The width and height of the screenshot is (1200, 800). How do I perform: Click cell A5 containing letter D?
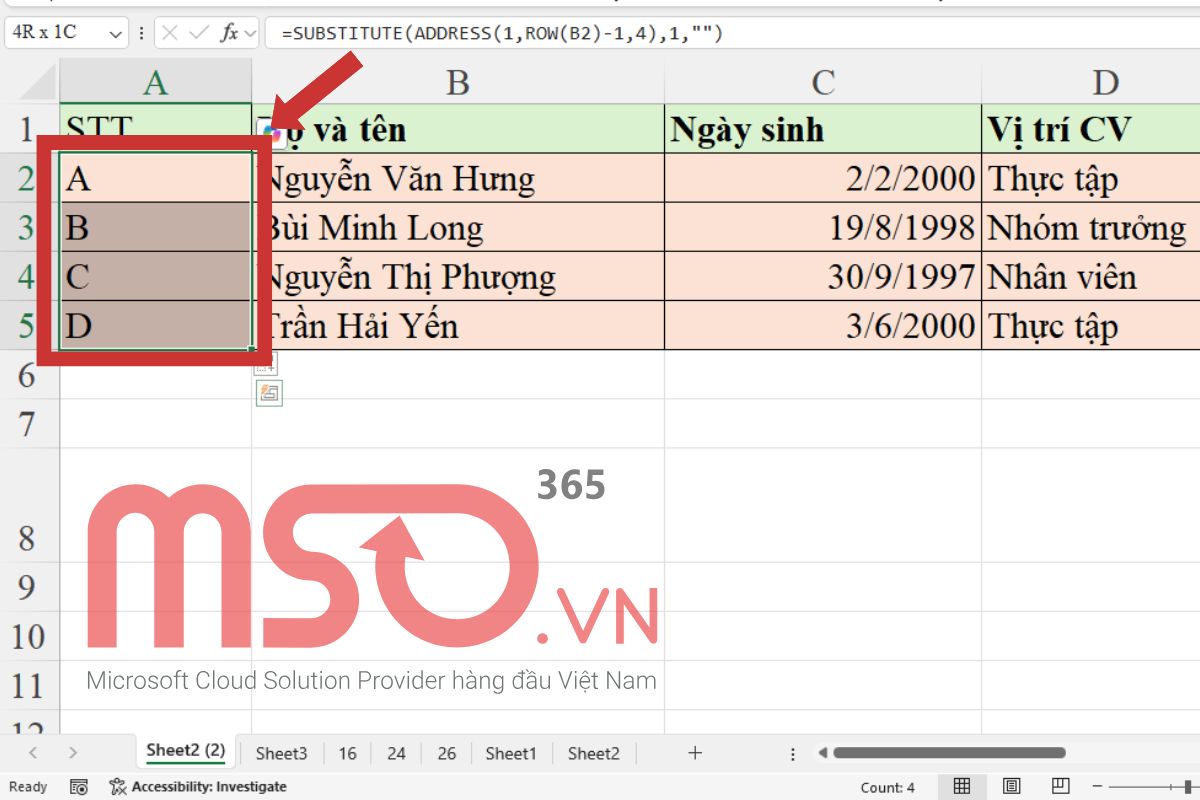(156, 326)
